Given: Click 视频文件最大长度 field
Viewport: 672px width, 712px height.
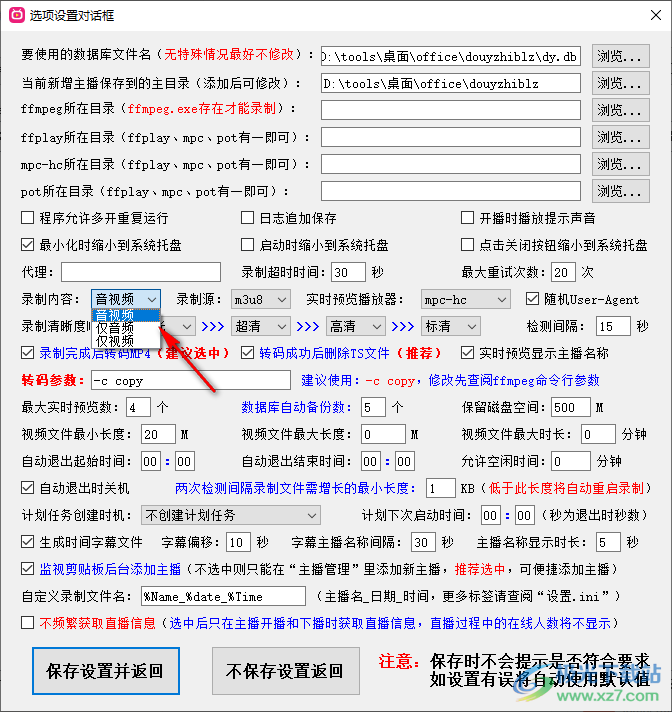Looking at the screenshot, I should [383, 434].
